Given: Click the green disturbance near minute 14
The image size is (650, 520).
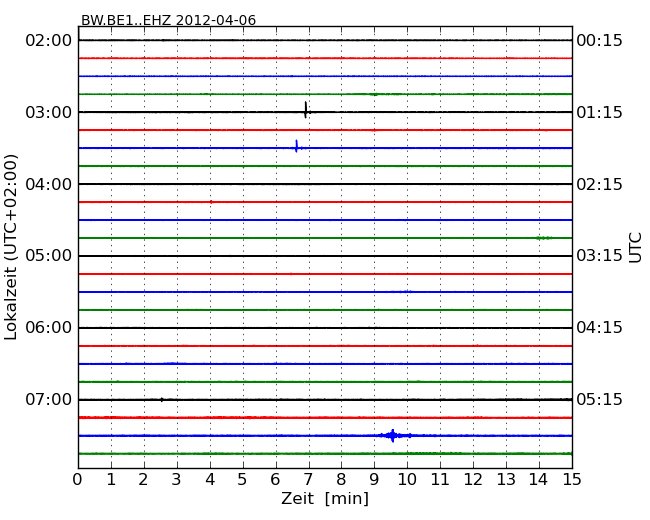Looking at the screenshot, I should [544, 238].
